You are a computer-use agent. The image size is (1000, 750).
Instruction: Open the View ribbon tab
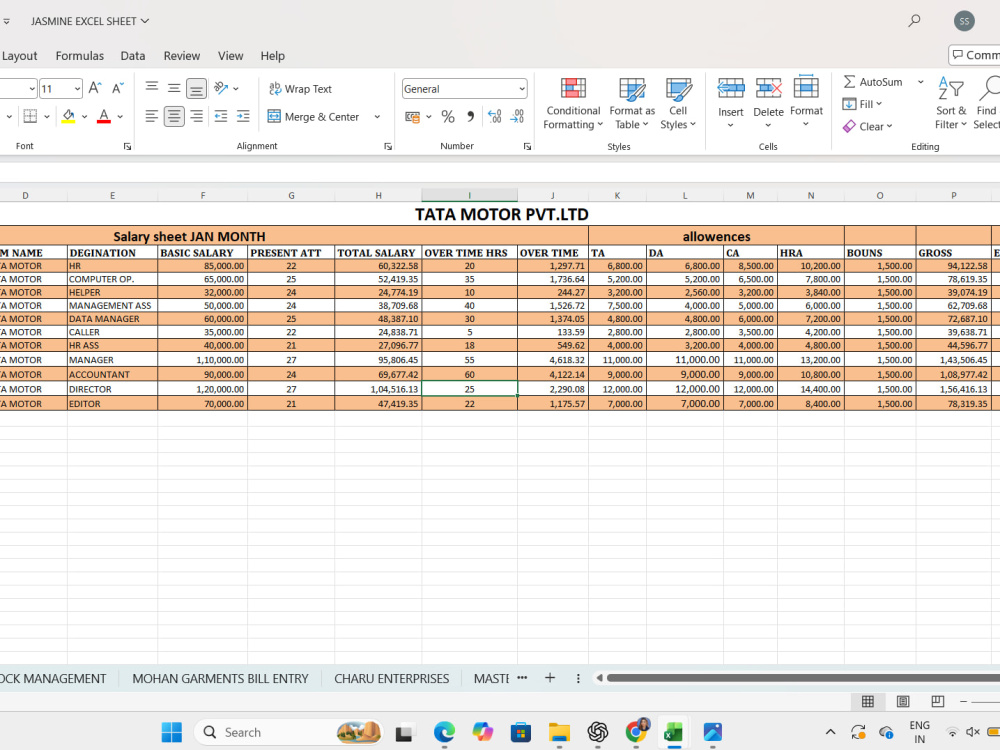point(230,56)
